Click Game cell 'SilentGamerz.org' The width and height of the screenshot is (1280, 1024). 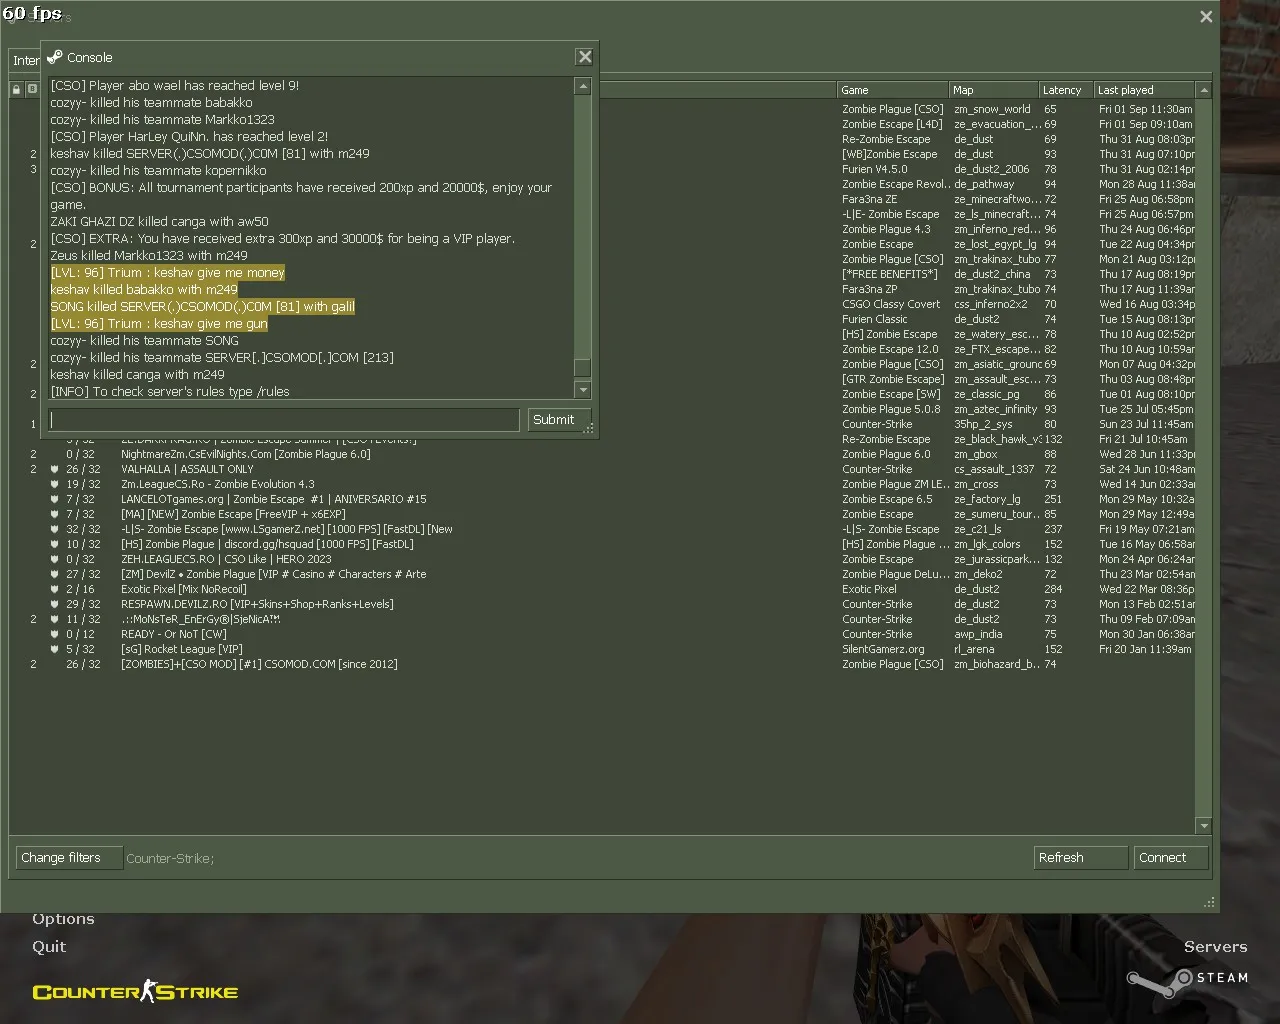click(883, 649)
